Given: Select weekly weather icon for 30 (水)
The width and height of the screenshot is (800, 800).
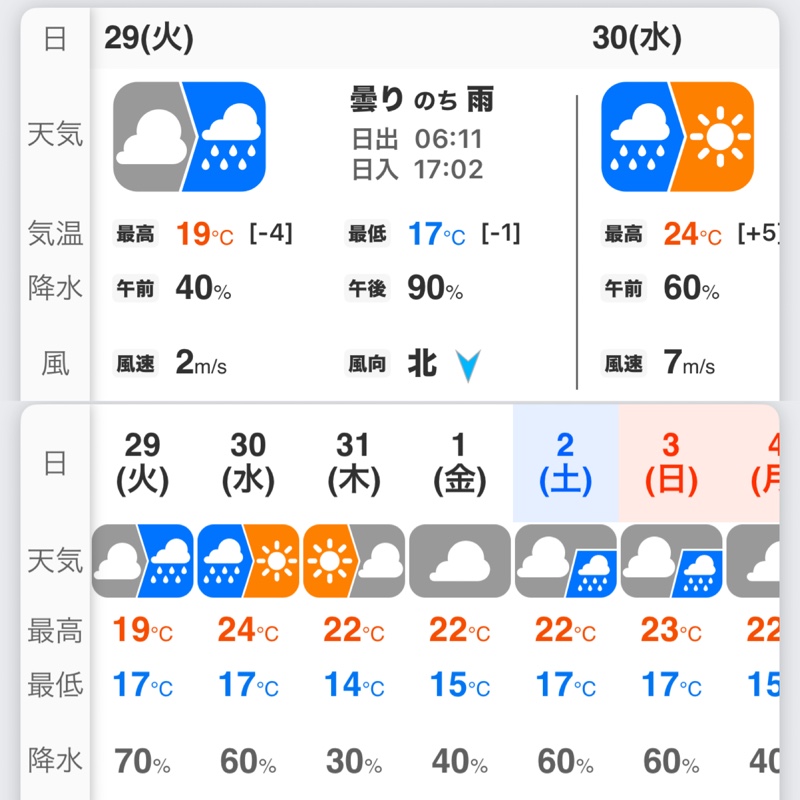Looking at the screenshot, I should [248, 561].
